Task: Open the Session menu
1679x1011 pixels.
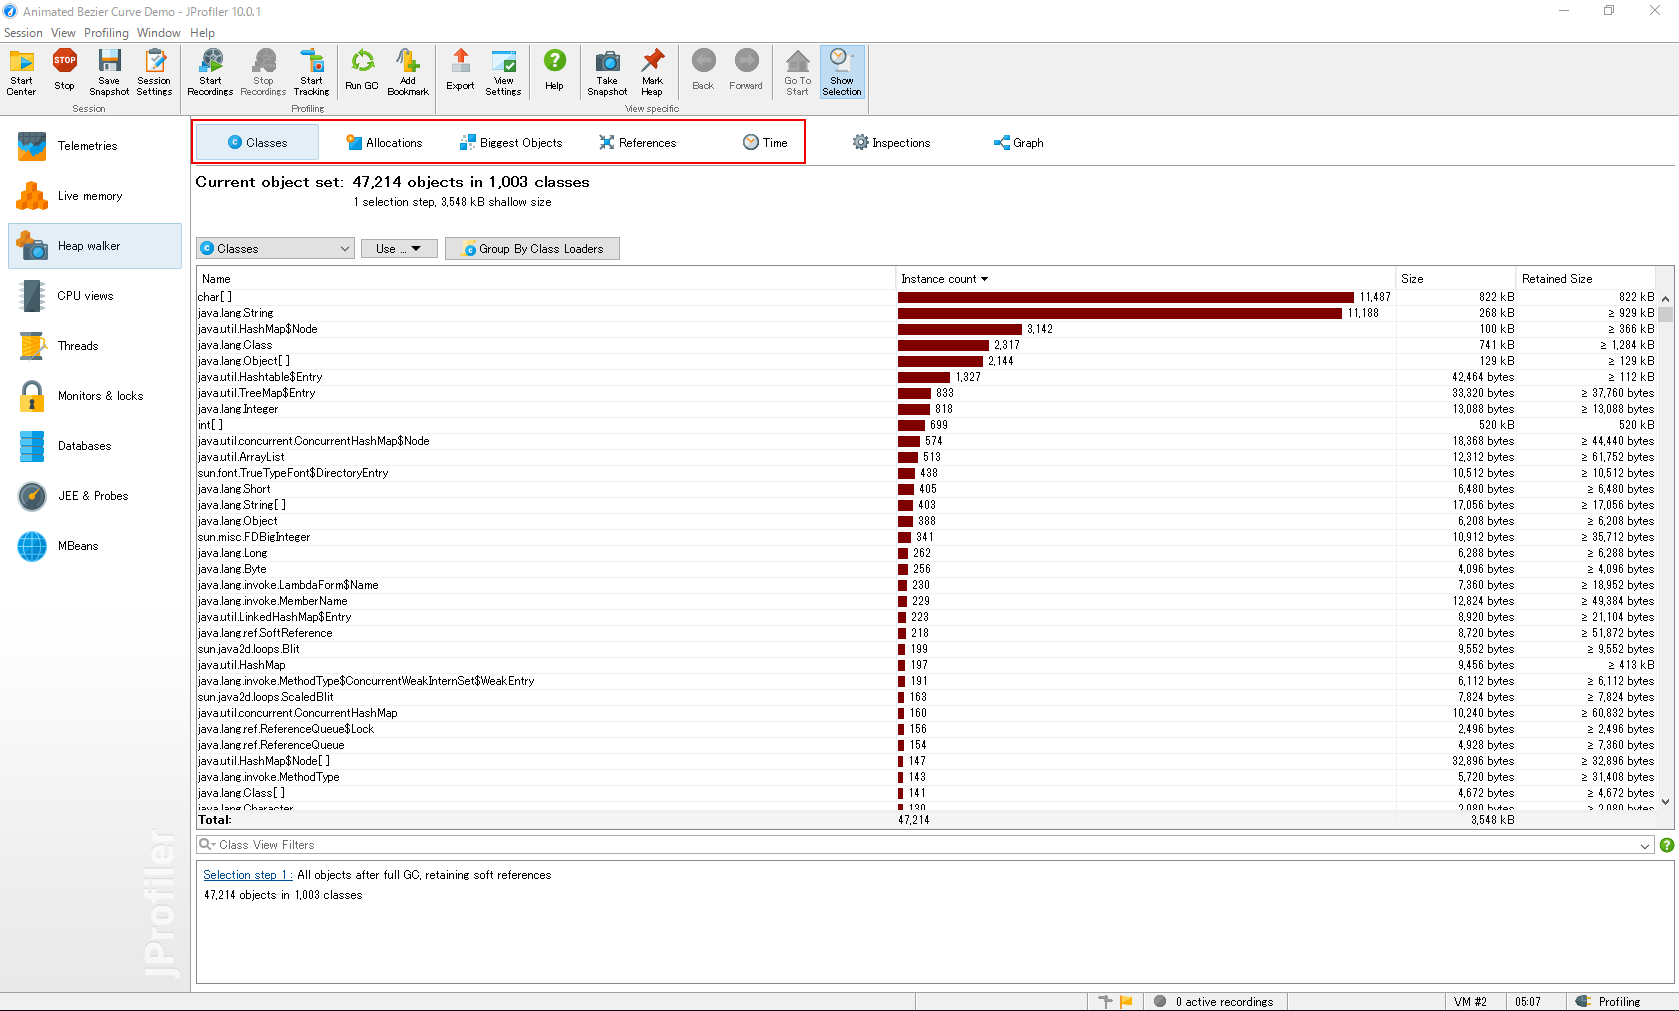Action: pos(23,33)
